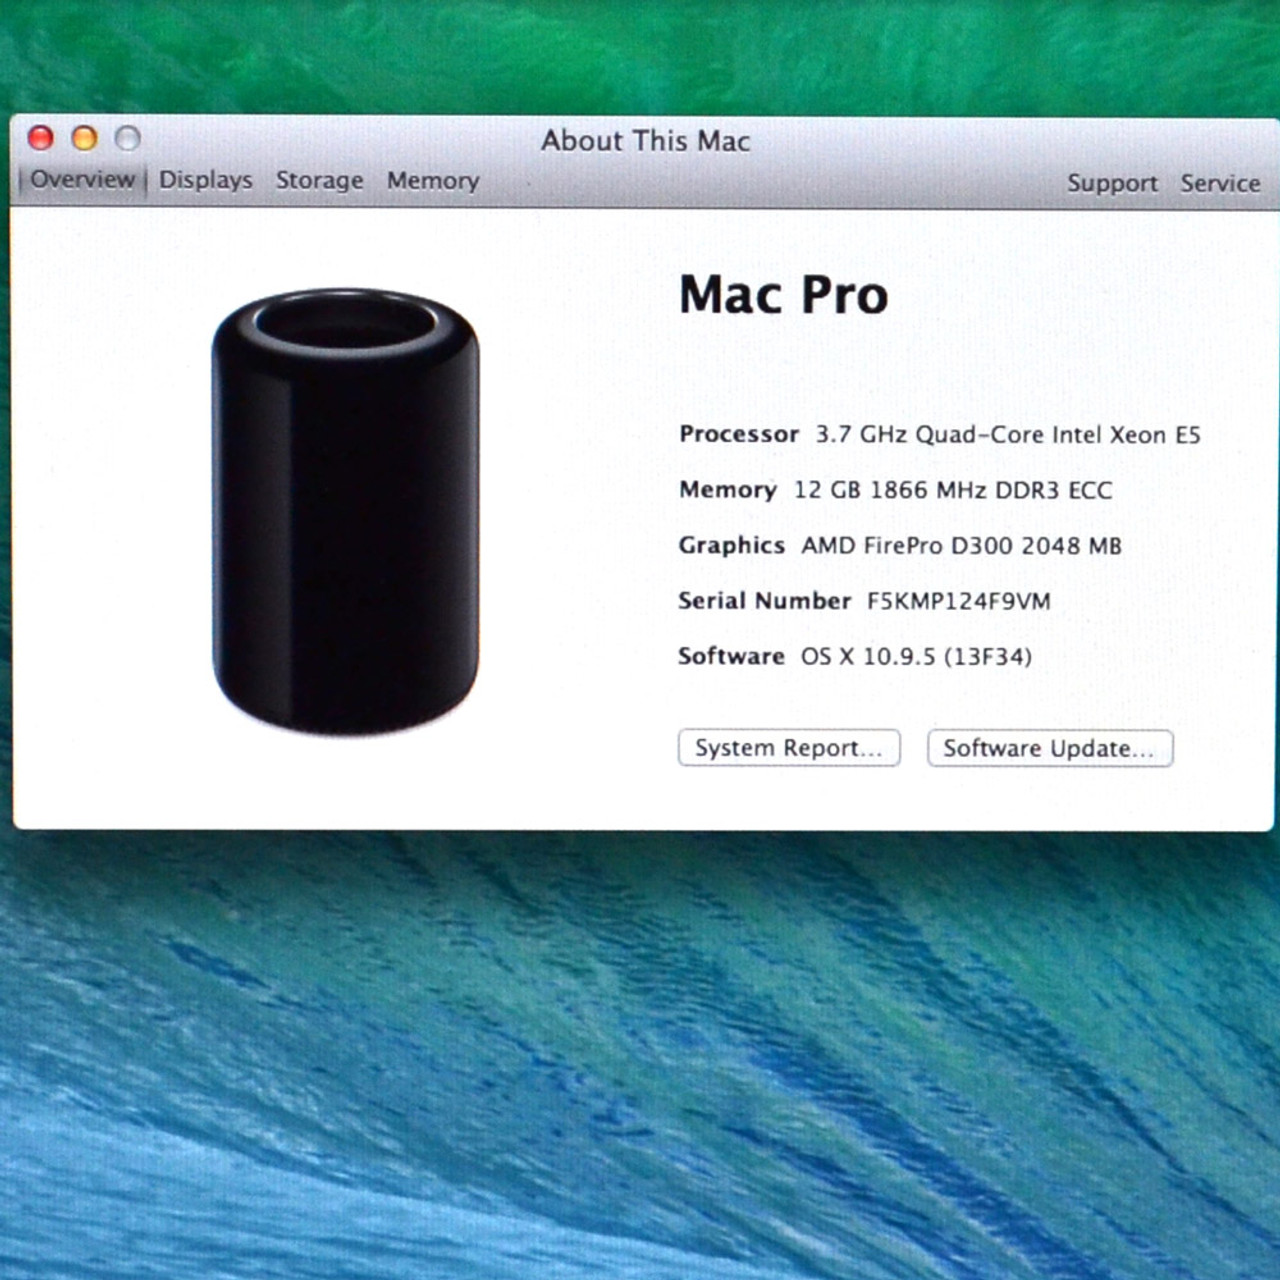Select the Overview tab

tap(82, 180)
